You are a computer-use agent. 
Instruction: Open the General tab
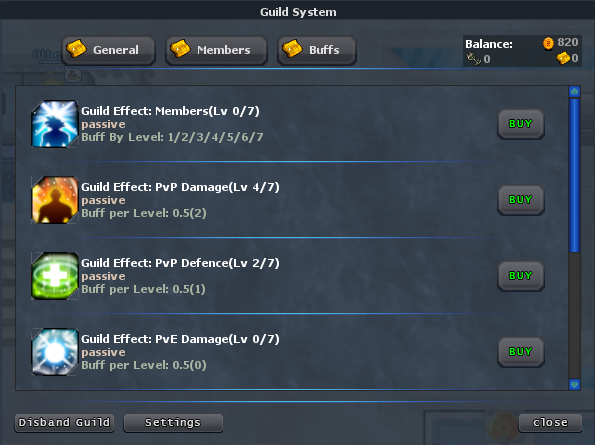coord(109,50)
